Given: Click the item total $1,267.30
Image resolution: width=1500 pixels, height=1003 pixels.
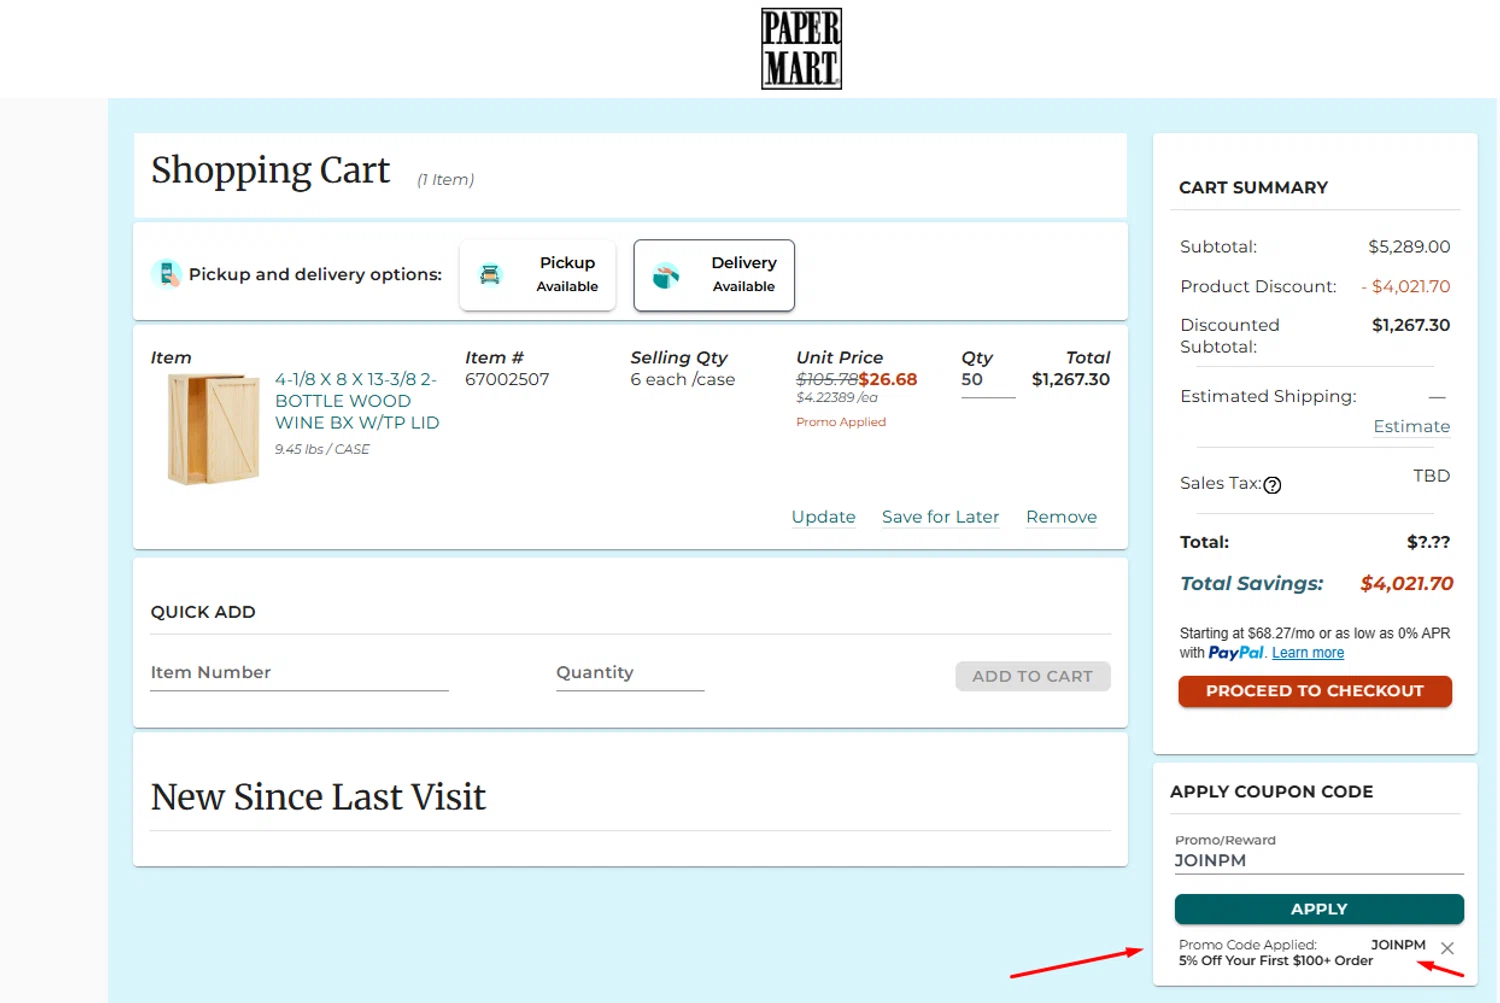Looking at the screenshot, I should click(x=1071, y=379).
